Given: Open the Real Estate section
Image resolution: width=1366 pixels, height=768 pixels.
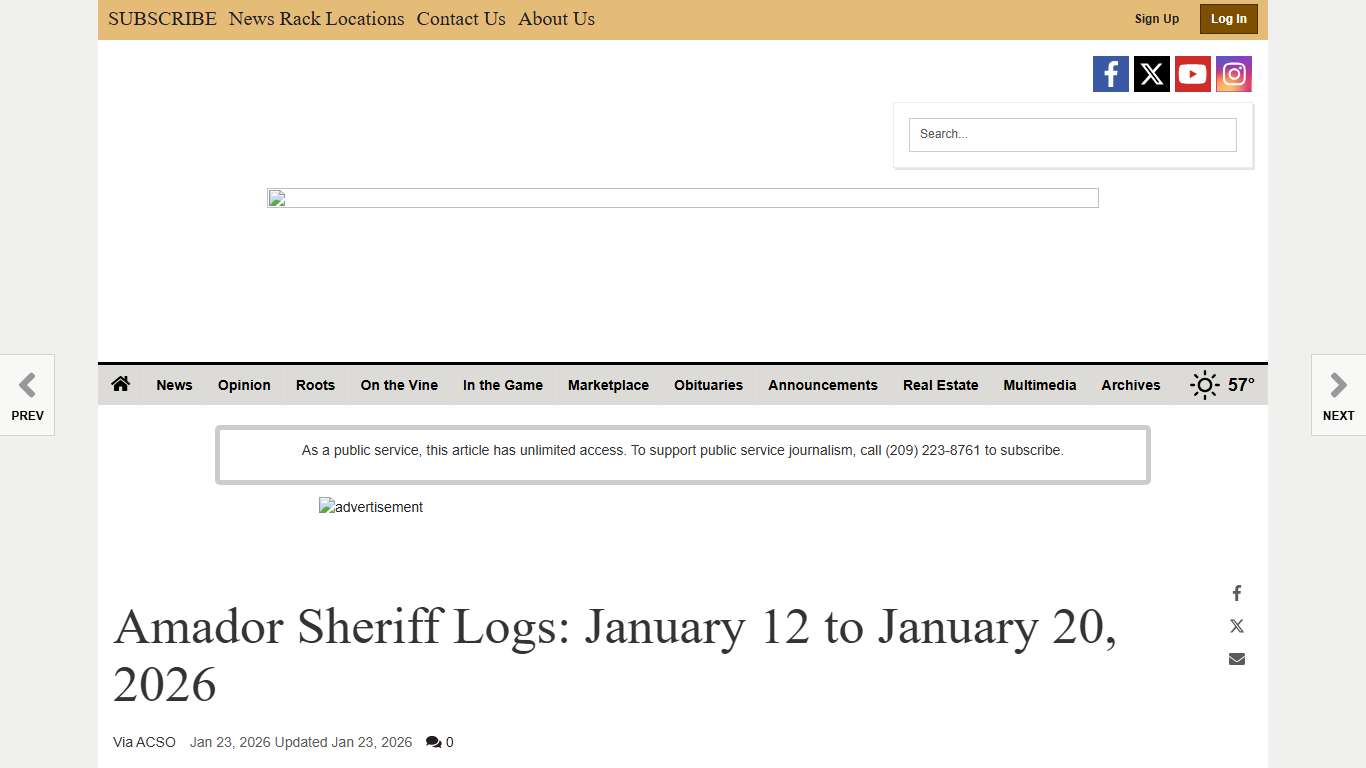Looking at the screenshot, I should [x=940, y=385].
